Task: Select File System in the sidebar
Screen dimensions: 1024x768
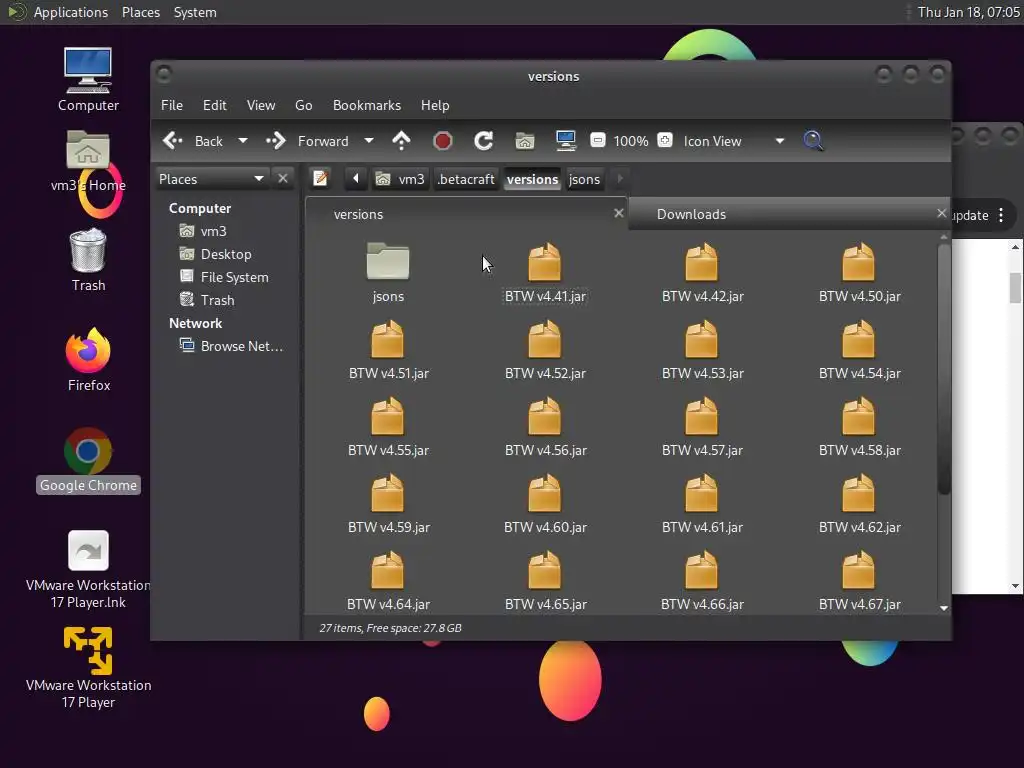Action: click(234, 277)
